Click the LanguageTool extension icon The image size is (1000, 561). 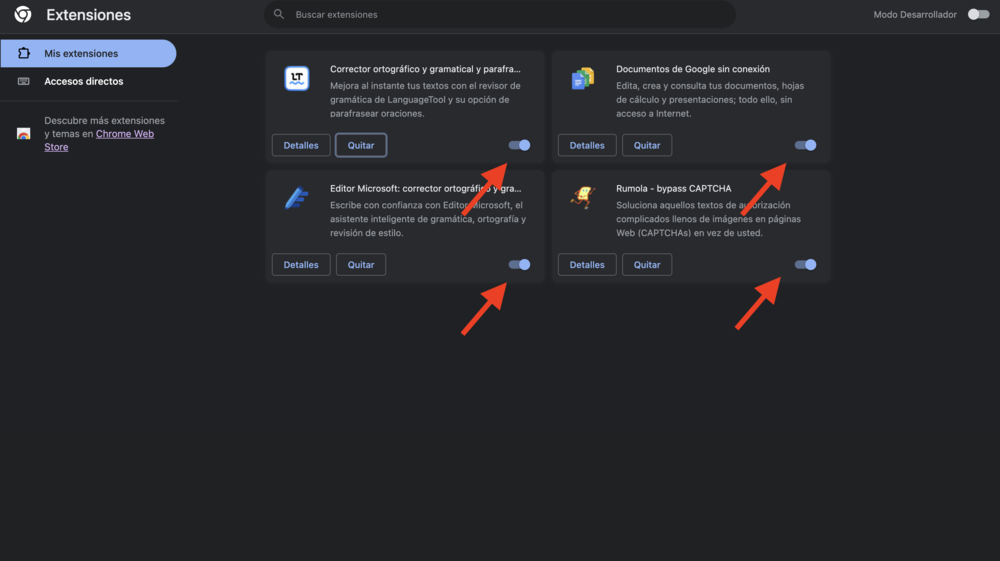coord(297,79)
